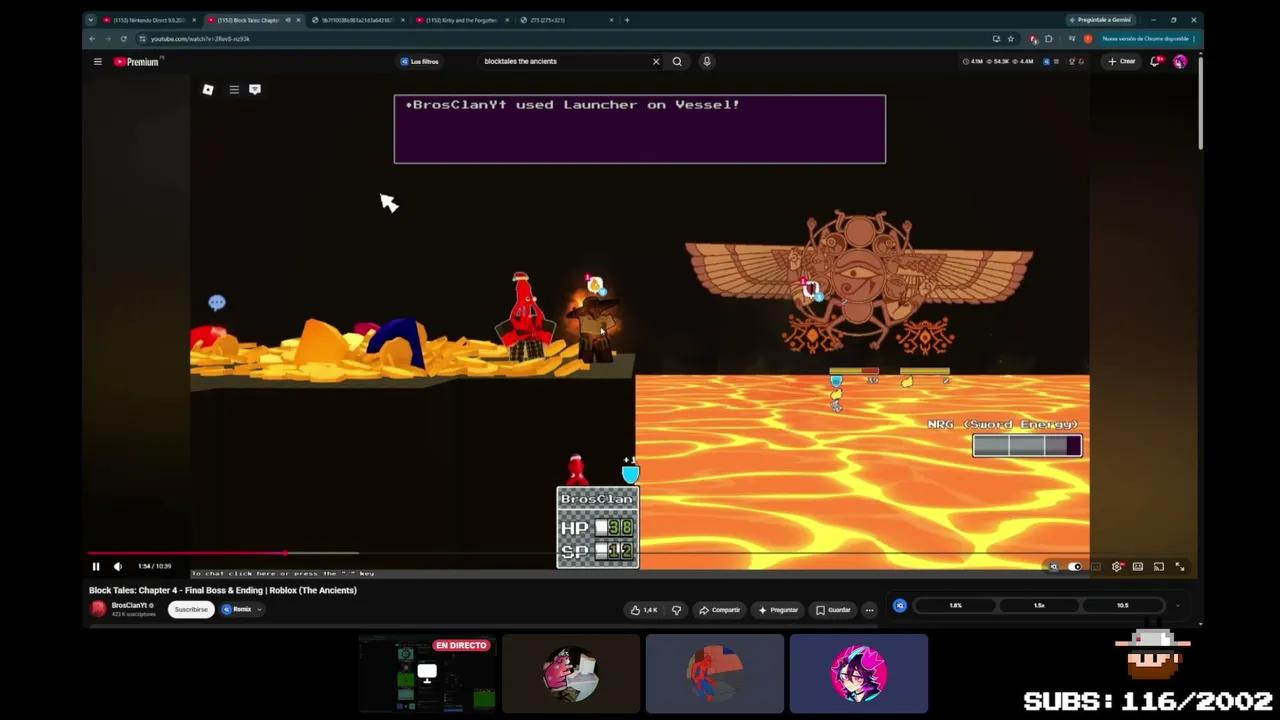
Task: Open BrosClanYt channel avatar
Action: coord(98,609)
